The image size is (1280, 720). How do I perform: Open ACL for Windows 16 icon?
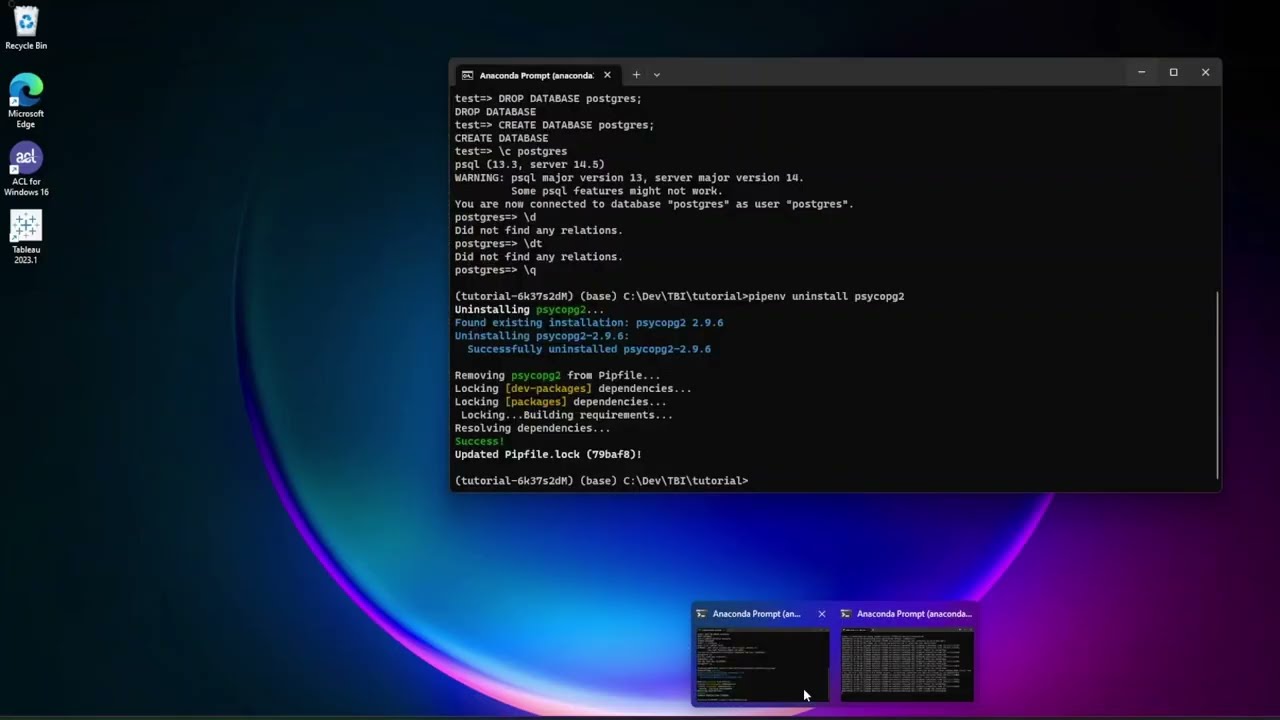click(x=26, y=169)
